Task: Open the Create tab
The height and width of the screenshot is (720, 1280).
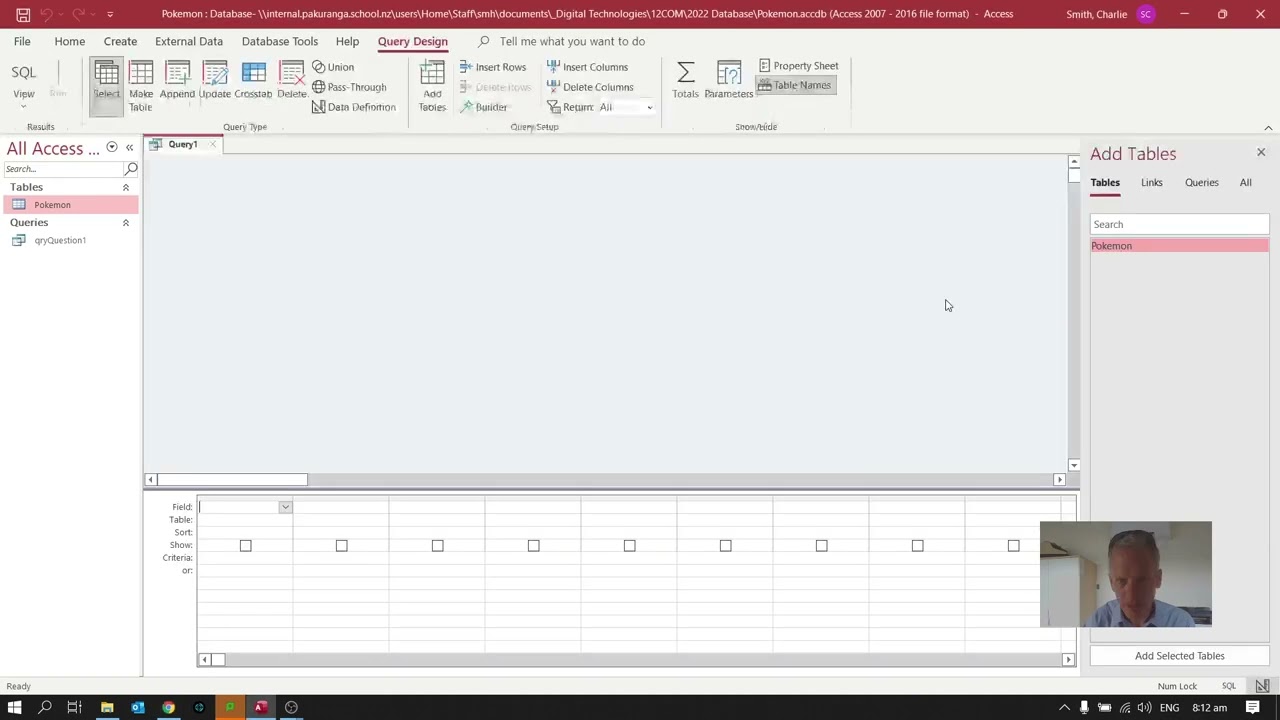Action: (120, 41)
